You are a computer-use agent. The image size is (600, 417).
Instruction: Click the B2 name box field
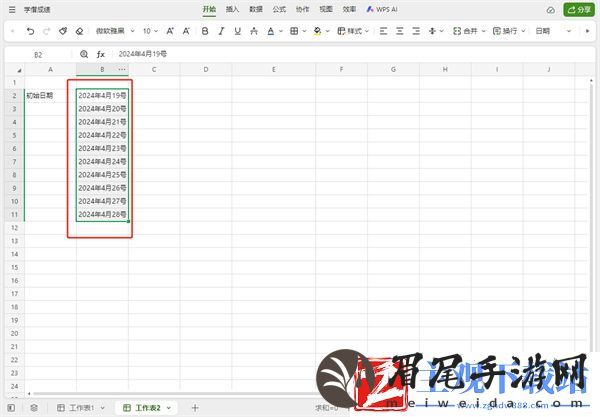(38, 55)
